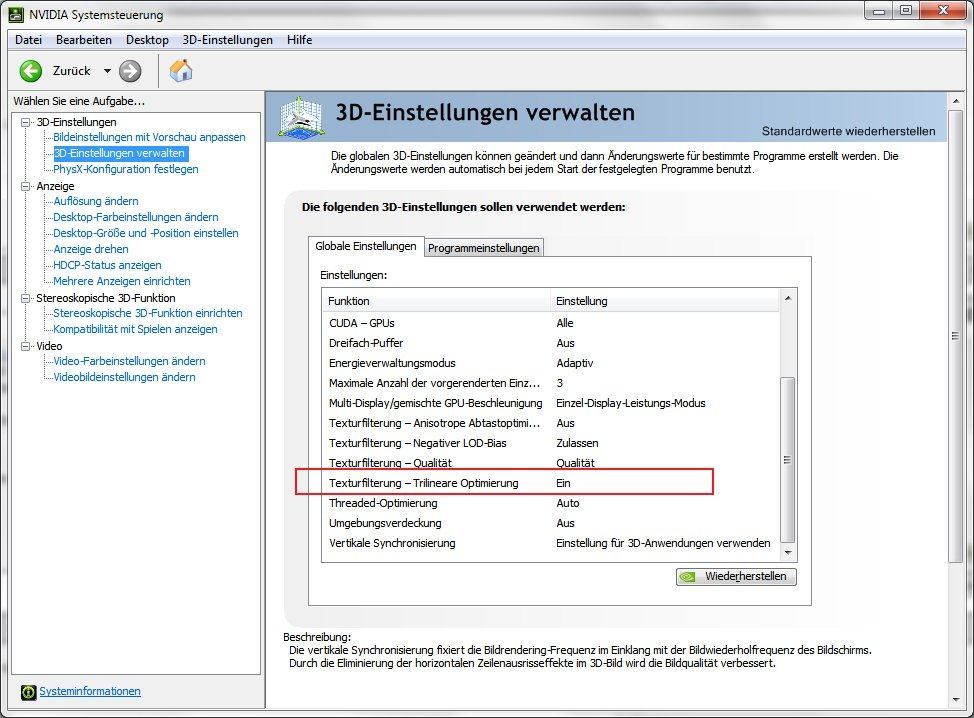Click the settings list scrollbar thumb
974x718 pixels.
[x=788, y=460]
